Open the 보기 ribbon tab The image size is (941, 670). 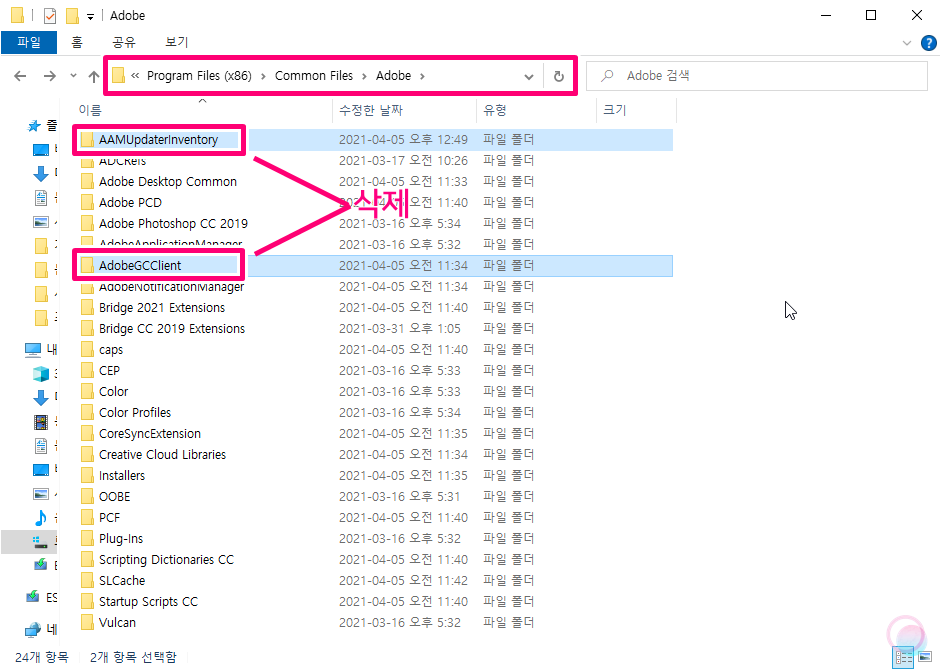pos(176,42)
